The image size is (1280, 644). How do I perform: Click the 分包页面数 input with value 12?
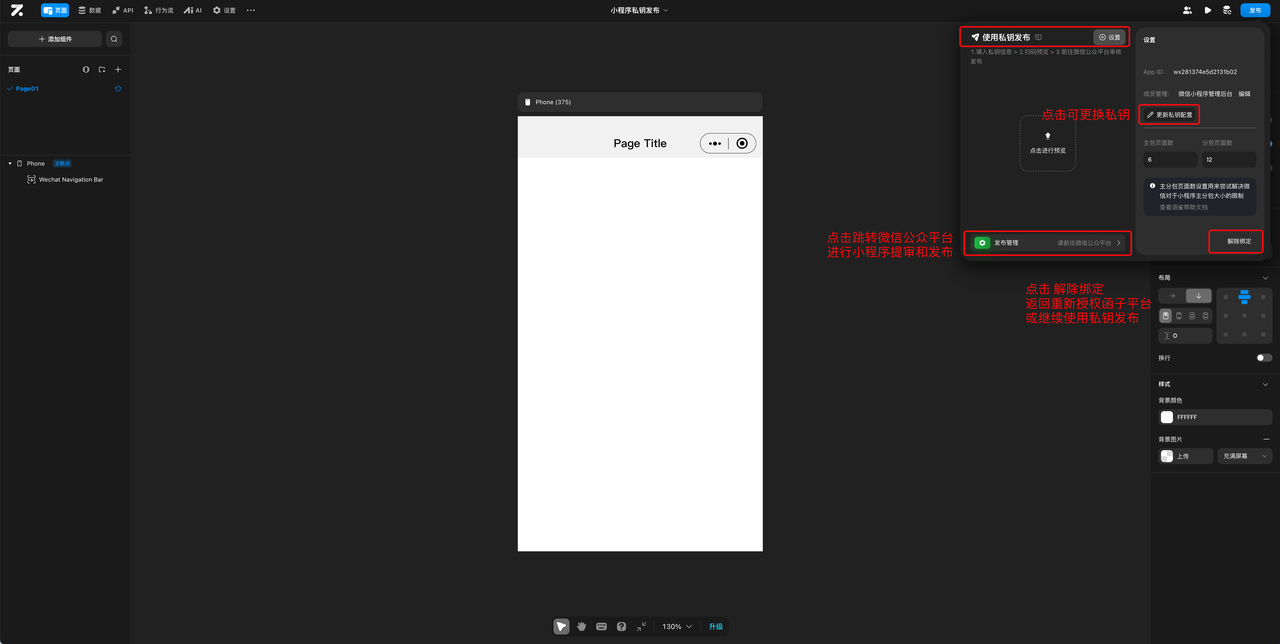click(1229, 159)
